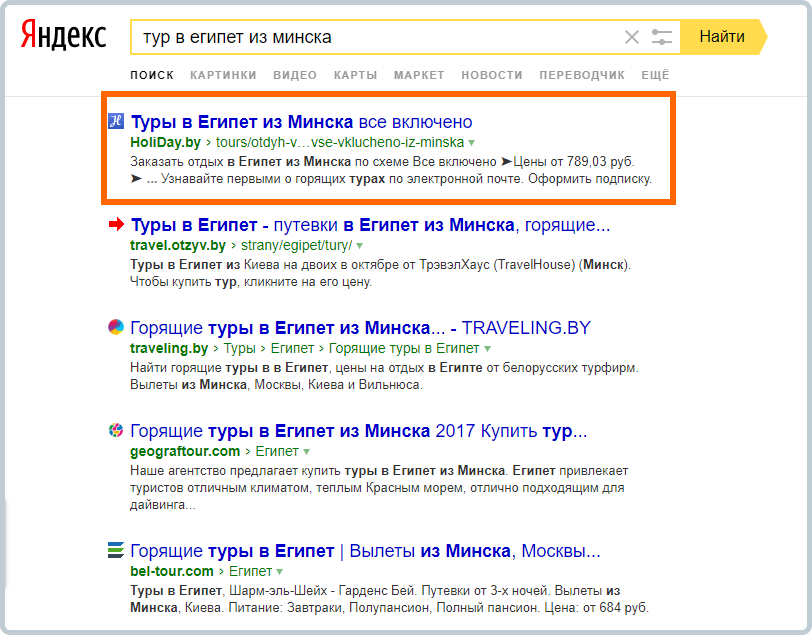Open the Ещё menu
The height and width of the screenshot is (635, 812).
(x=655, y=75)
